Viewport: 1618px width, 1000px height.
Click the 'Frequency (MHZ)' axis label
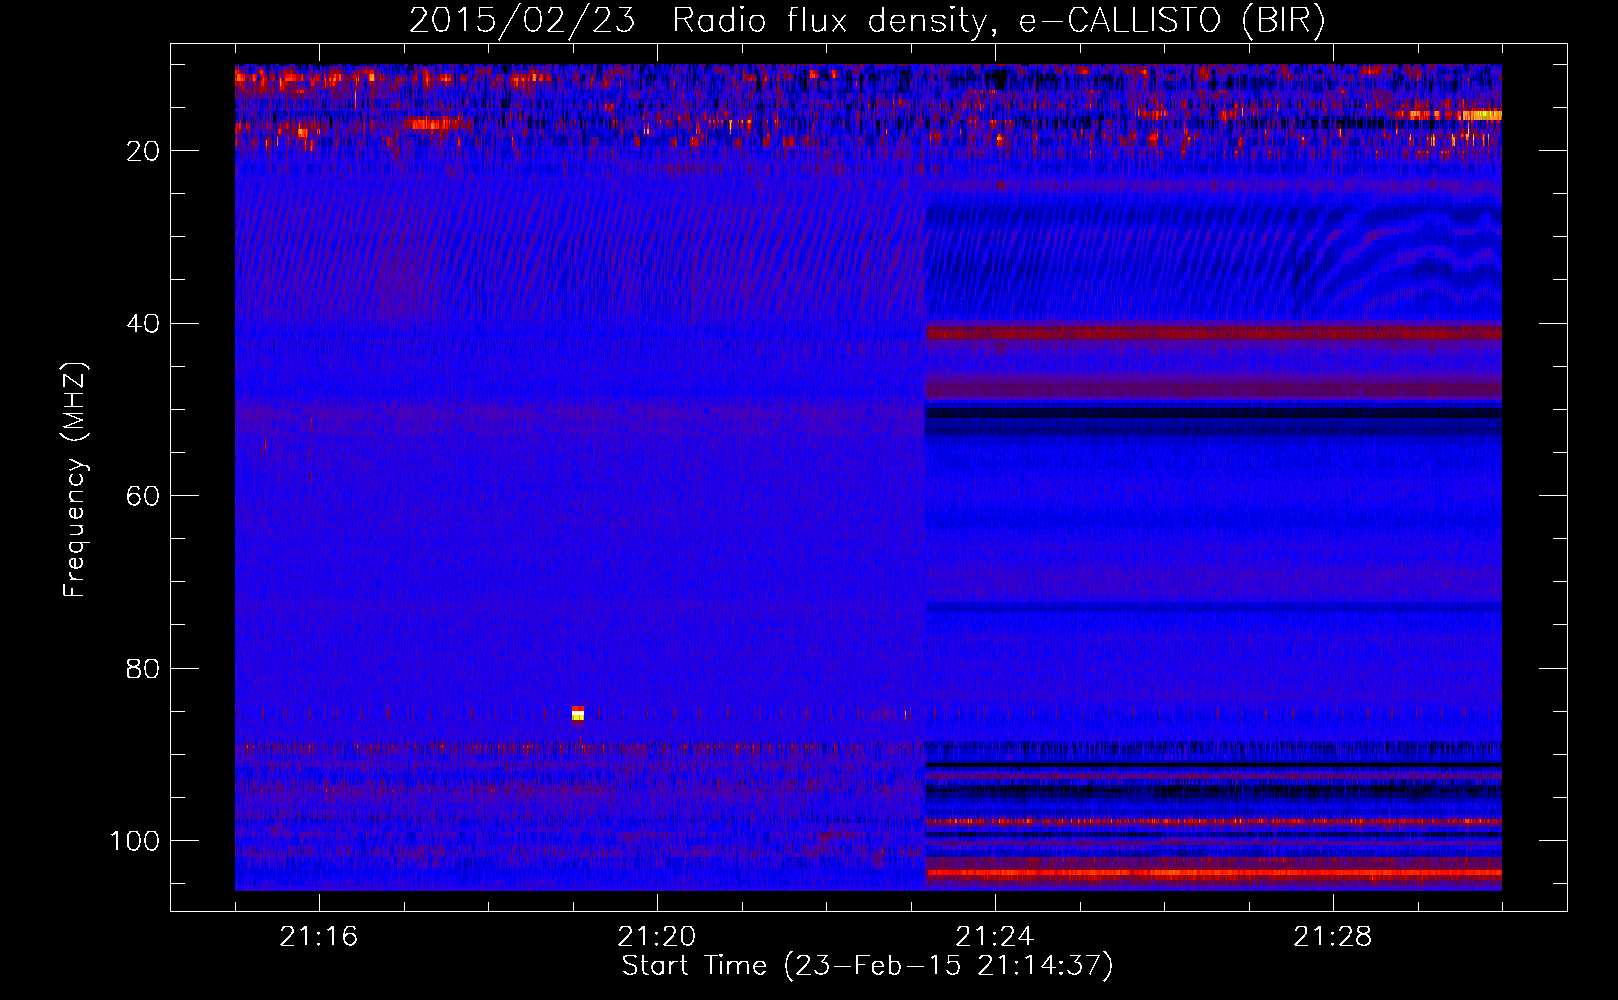(x=75, y=480)
